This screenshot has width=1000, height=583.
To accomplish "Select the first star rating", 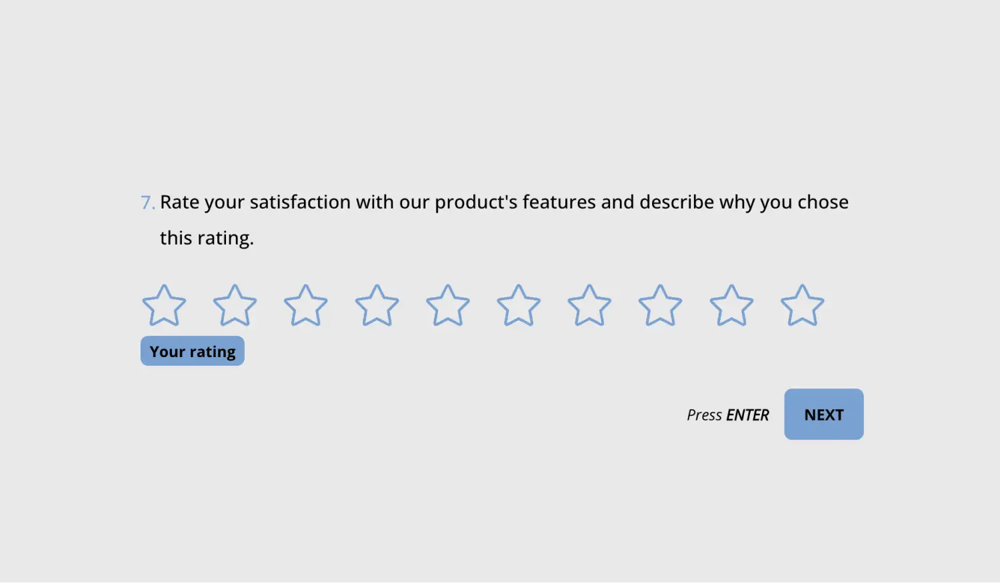I will pos(164,306).
